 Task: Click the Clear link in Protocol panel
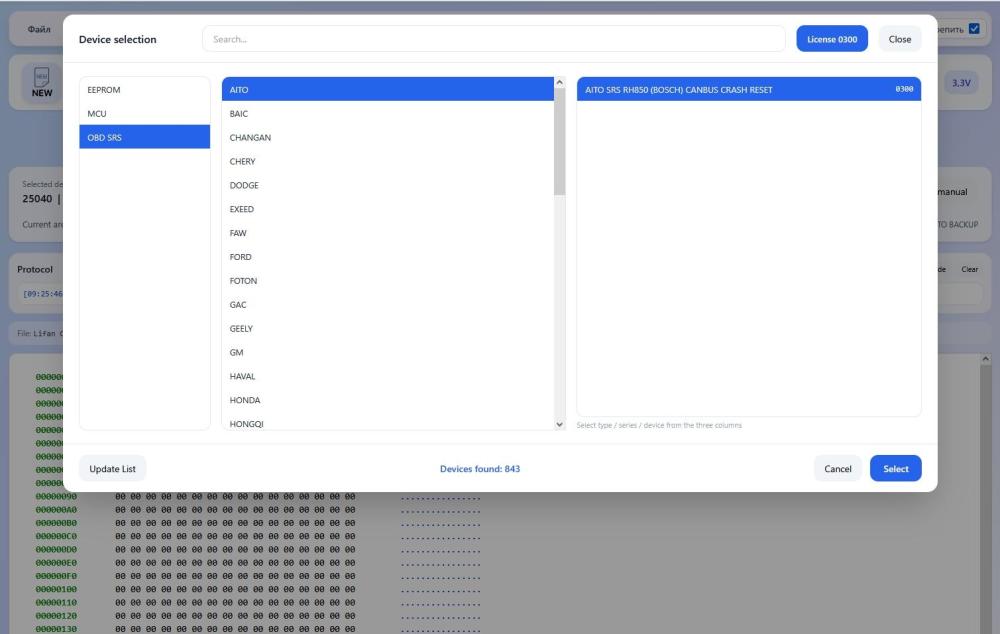[969, 269]
